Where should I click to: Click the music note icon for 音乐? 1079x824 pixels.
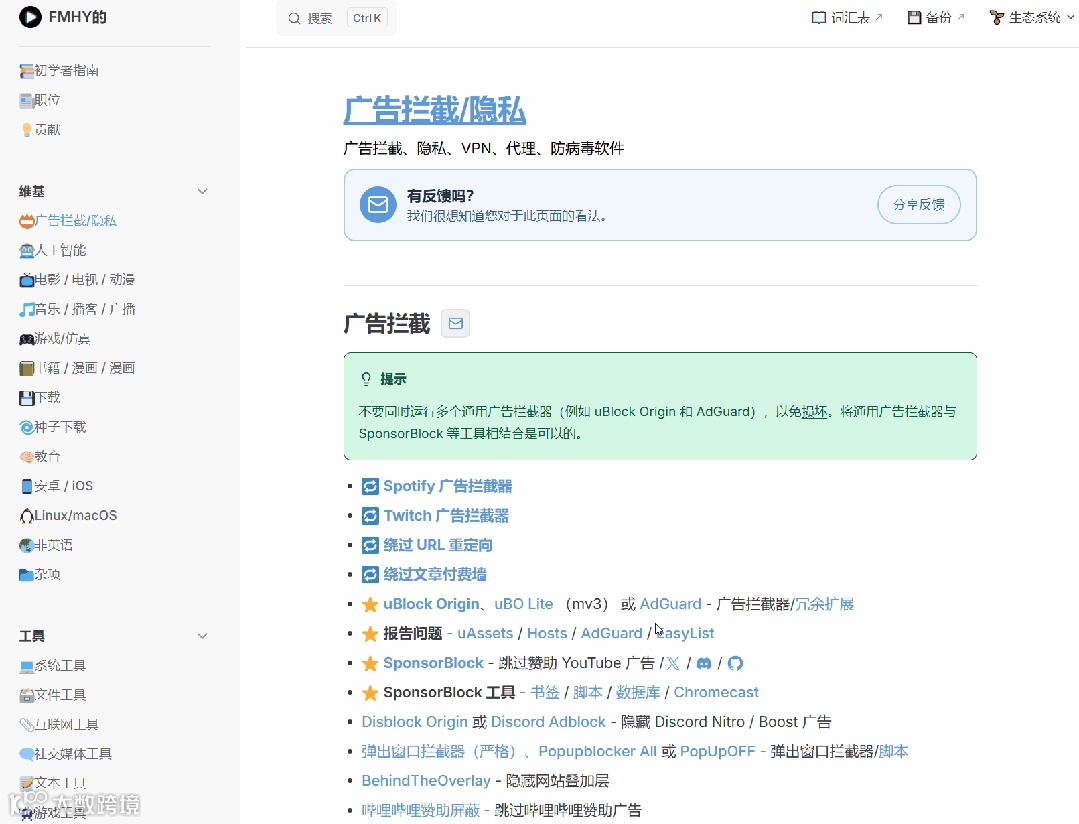tap(26, 309)
